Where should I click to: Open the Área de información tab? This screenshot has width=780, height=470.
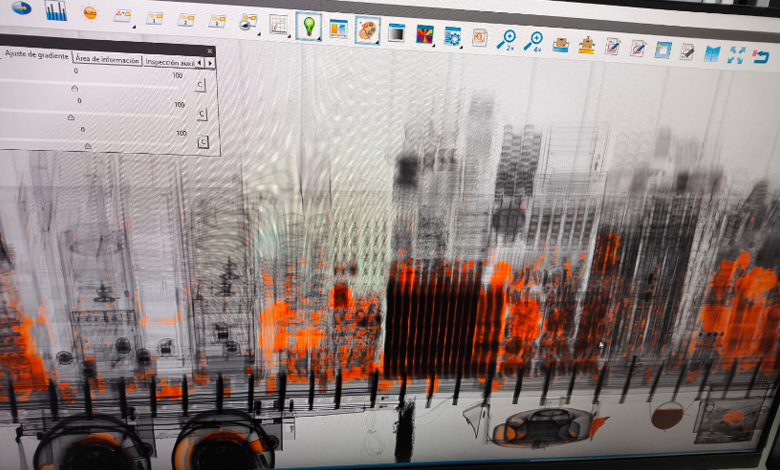click(107, 59)
